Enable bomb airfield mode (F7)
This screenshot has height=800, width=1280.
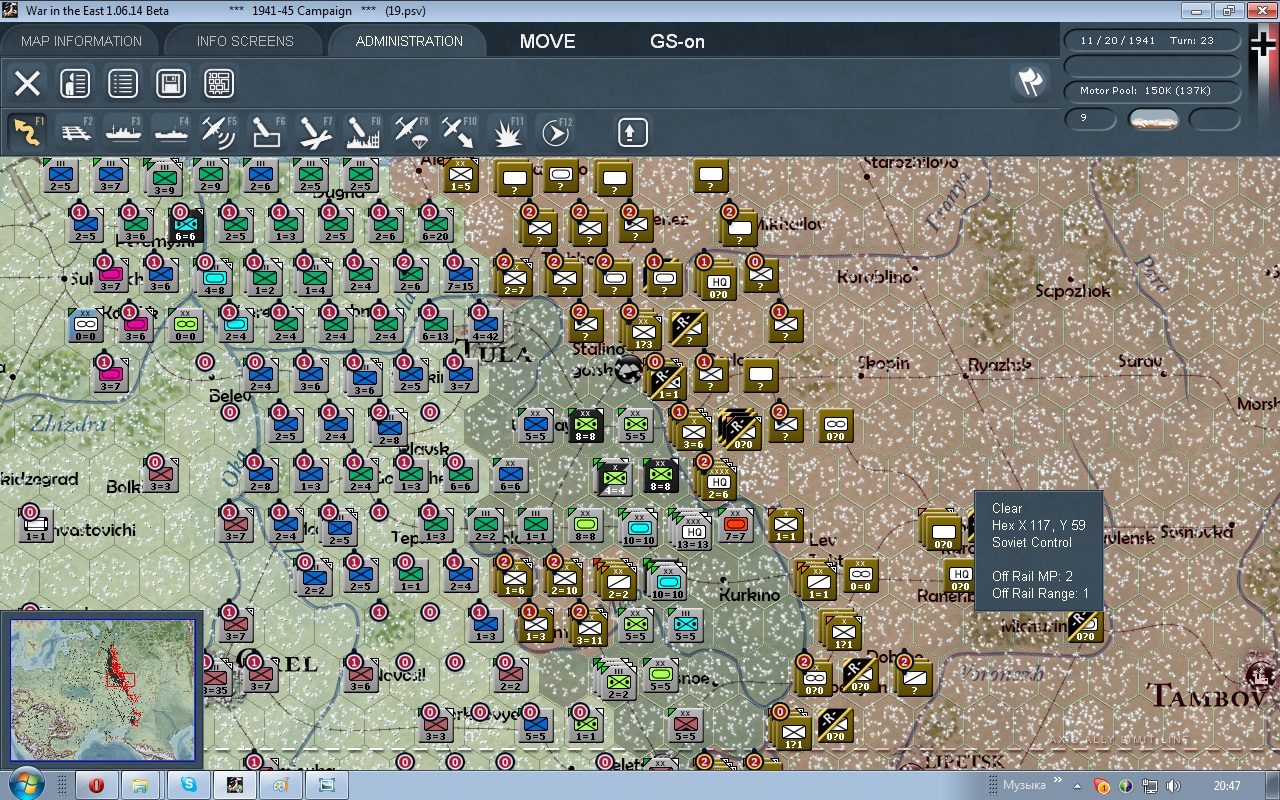(x=315, y=132)
